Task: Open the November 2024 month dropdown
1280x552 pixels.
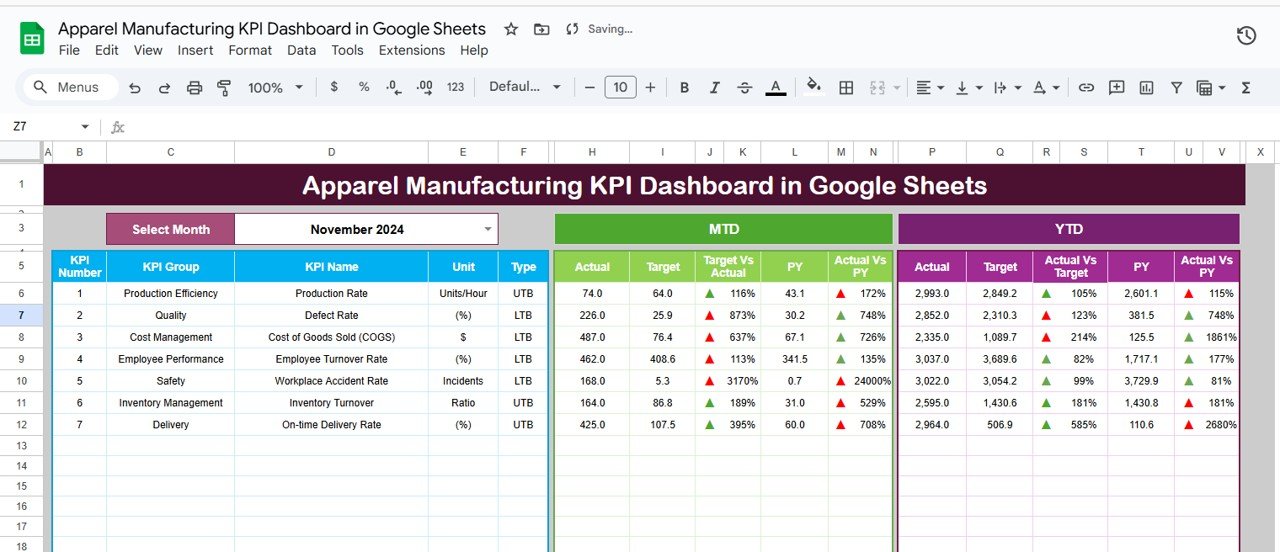Action: click(x=488, y=229)
